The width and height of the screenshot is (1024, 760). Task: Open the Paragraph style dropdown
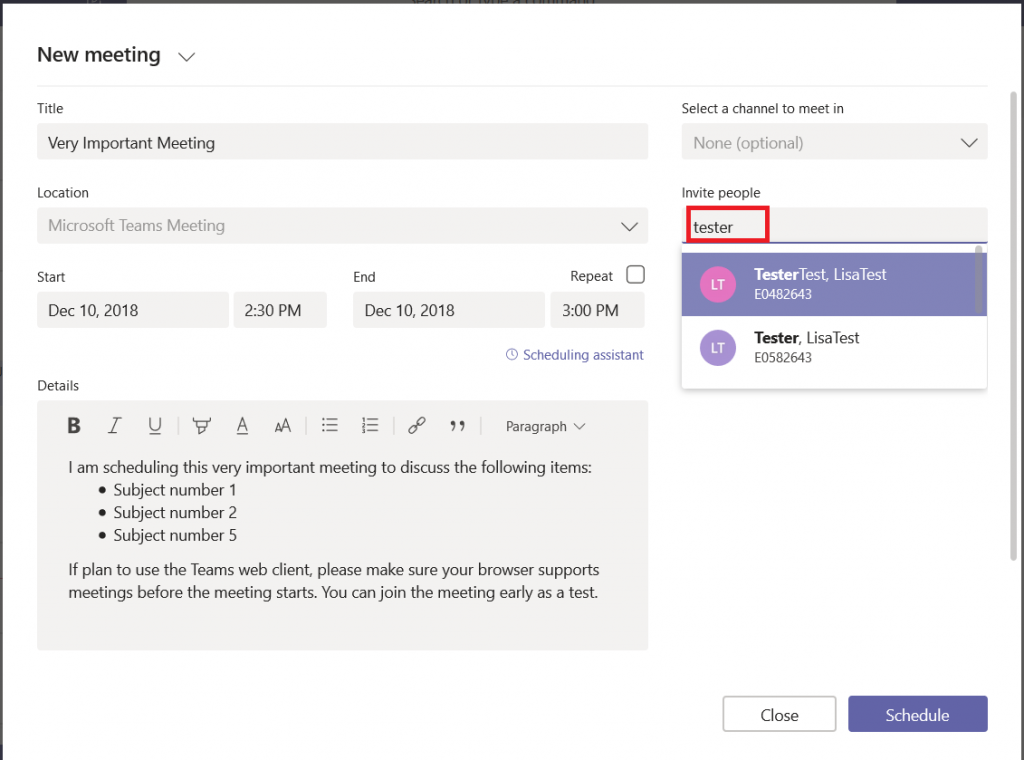coord(545,425)
